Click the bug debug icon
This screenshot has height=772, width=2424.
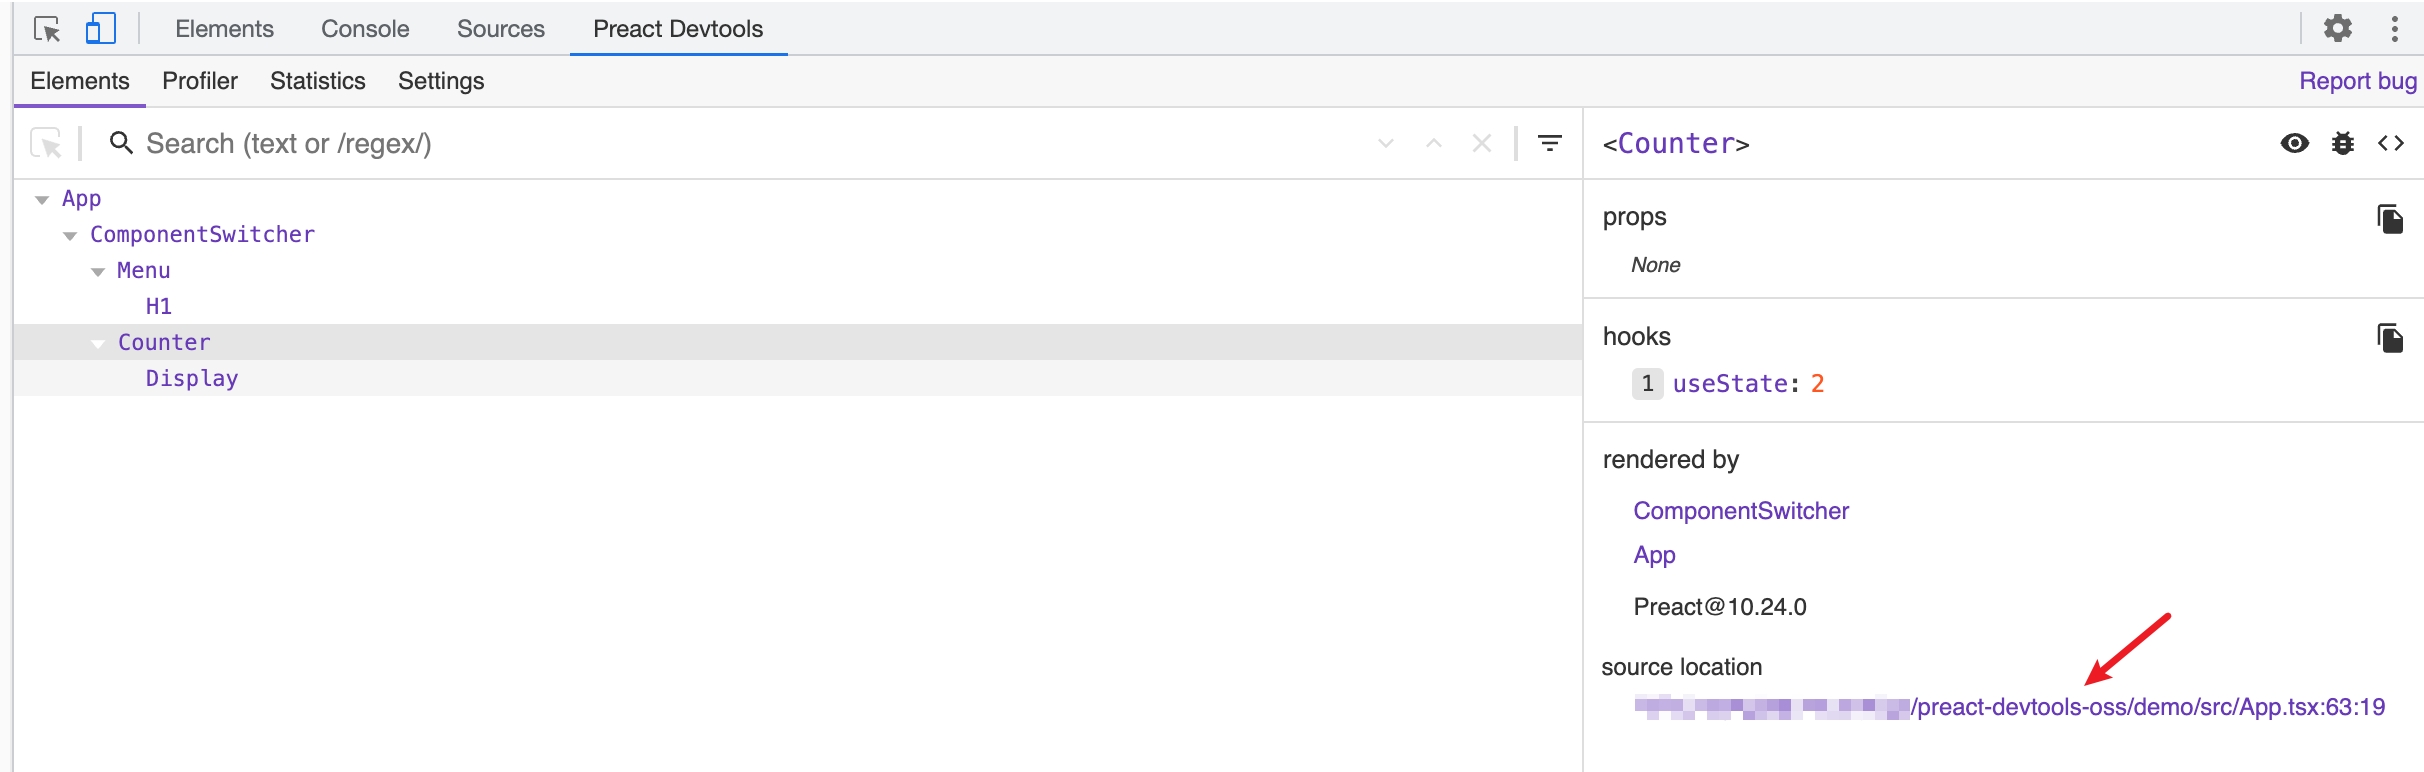point(2343,143)
